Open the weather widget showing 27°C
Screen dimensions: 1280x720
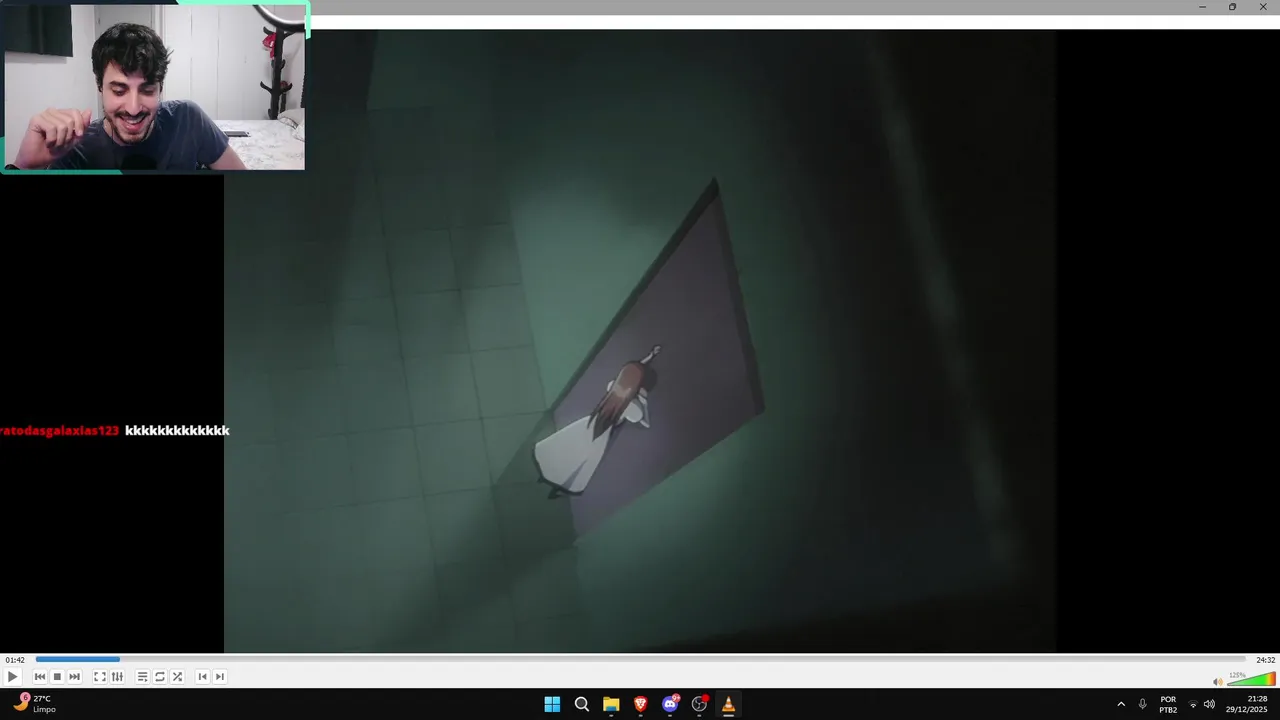coord(35,704)
